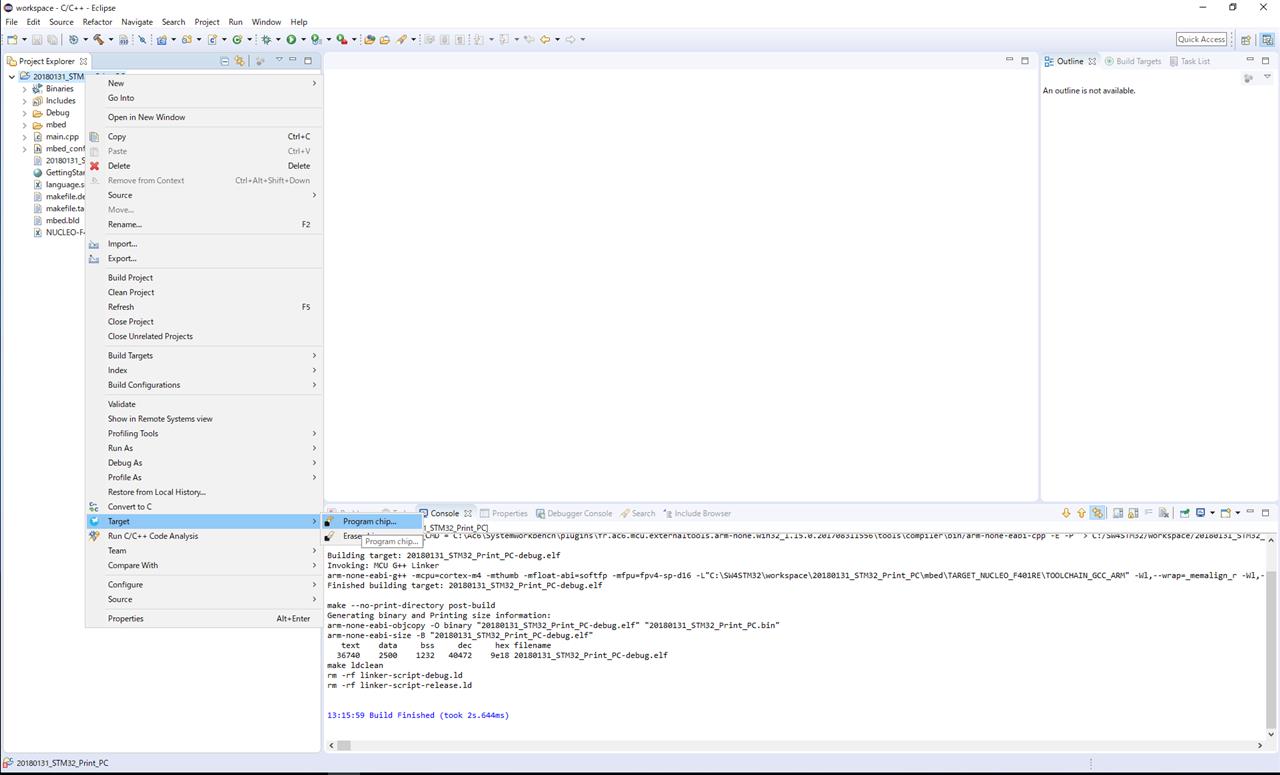Switch to the Search tab in bottom panel

(x=637, y=513)
